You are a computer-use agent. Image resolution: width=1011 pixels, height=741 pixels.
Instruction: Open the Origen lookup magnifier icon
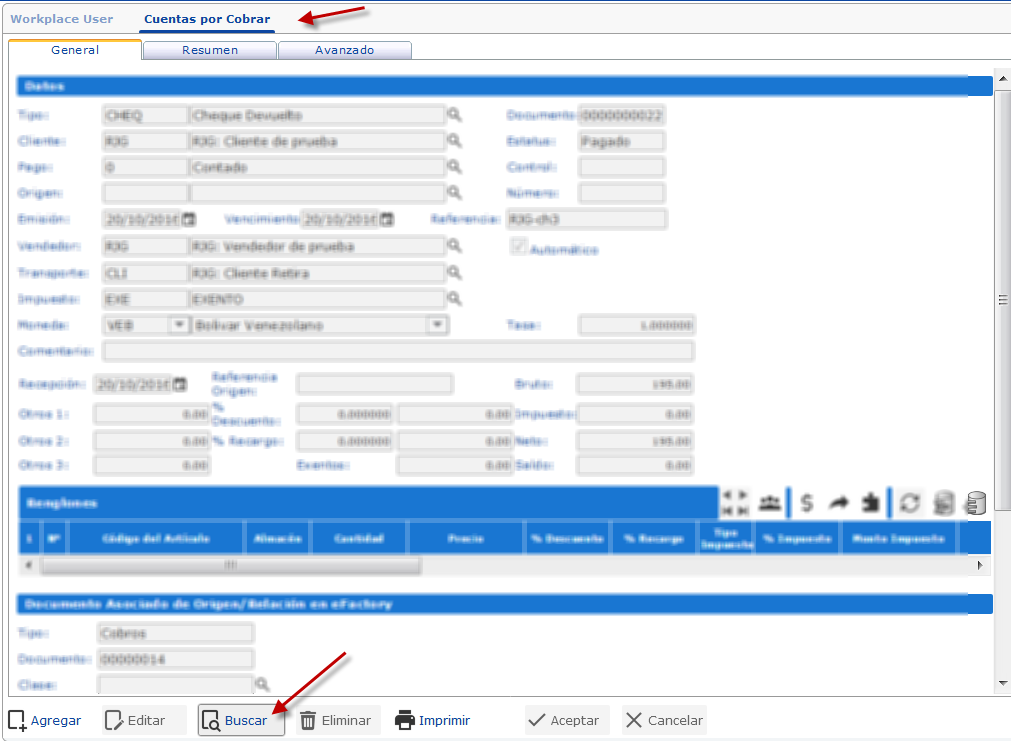pos(455,192)
